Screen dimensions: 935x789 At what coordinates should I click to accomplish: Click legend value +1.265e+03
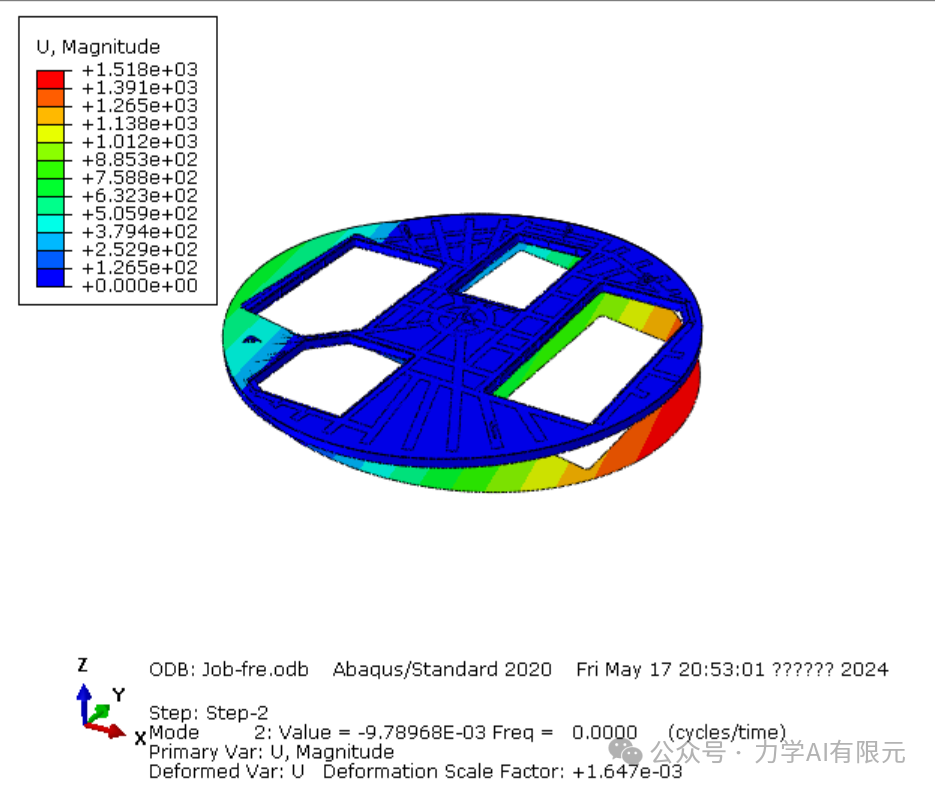tap(140, 106)
